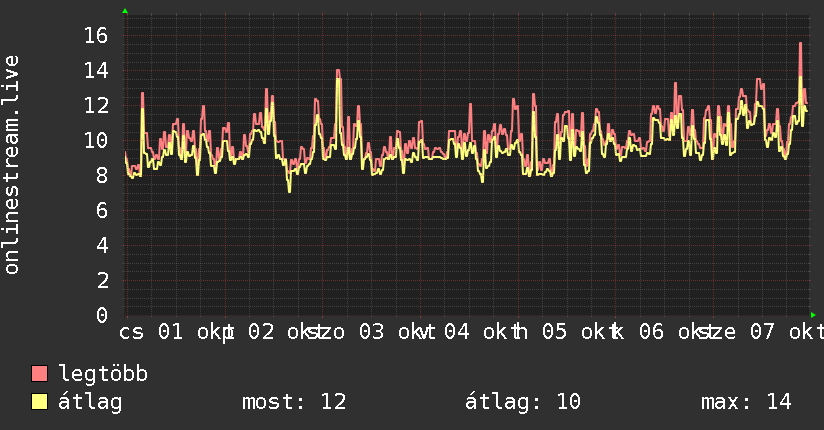Screen dimensions: 824x430
Task: Select the átlag legend label beside the yellow swatch
Action: (90, 403)
